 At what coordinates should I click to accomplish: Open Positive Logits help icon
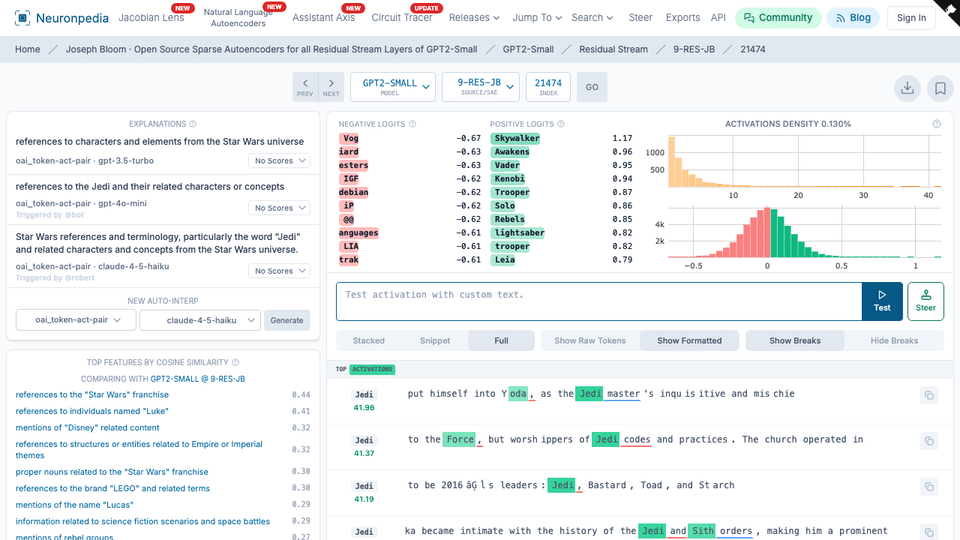[x=561, y=124]
